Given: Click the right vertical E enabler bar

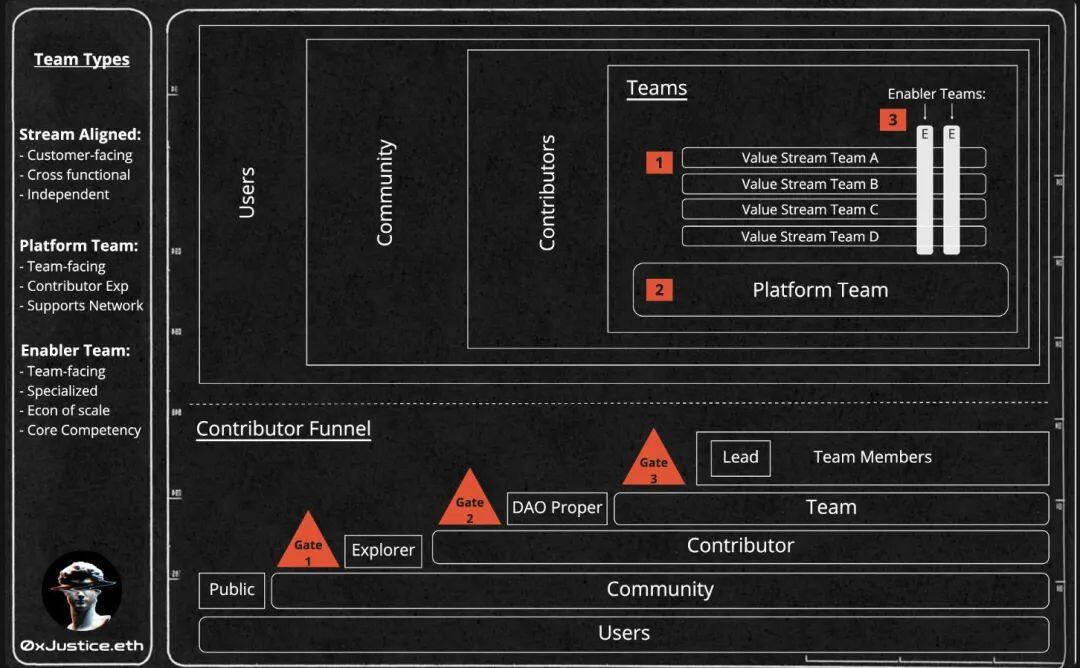Looking at the screenshot, I should (x=951, y=190).
